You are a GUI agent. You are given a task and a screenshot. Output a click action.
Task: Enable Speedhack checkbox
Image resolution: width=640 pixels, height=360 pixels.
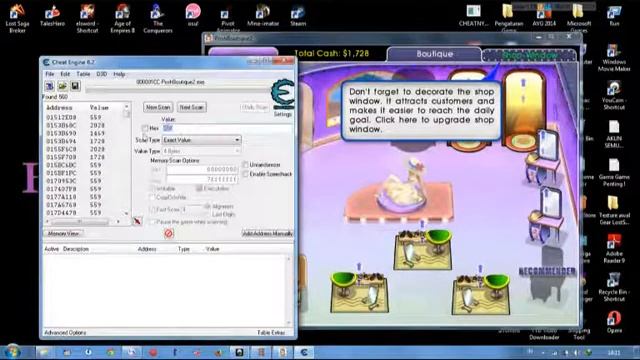[x=245, y=174]
